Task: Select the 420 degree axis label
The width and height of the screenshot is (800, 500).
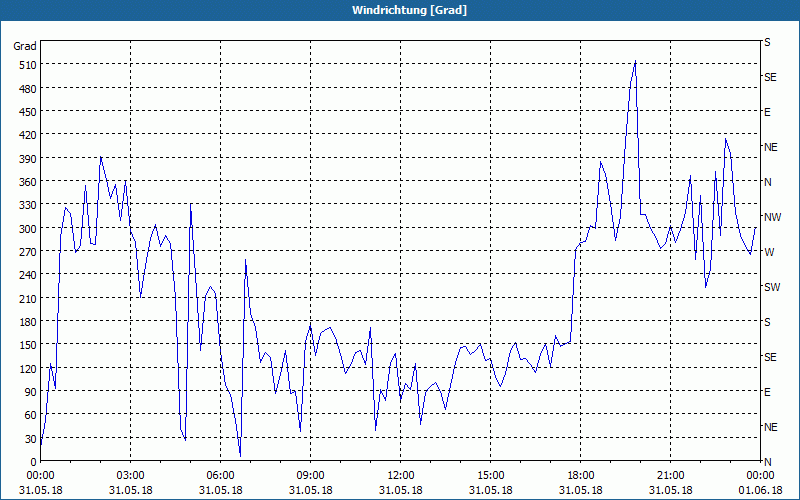Action: tap(28, 136)
